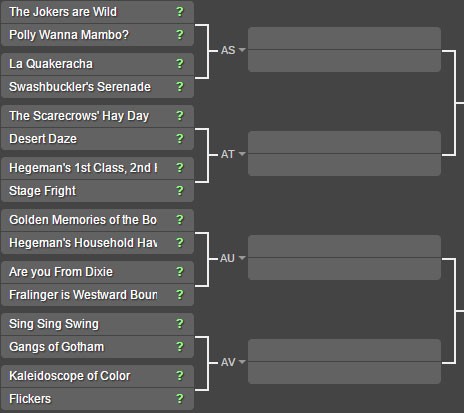Click the green question mark for La Quakeracha
The height and width of the screenshot is (413, 464).
coord(180,64)
